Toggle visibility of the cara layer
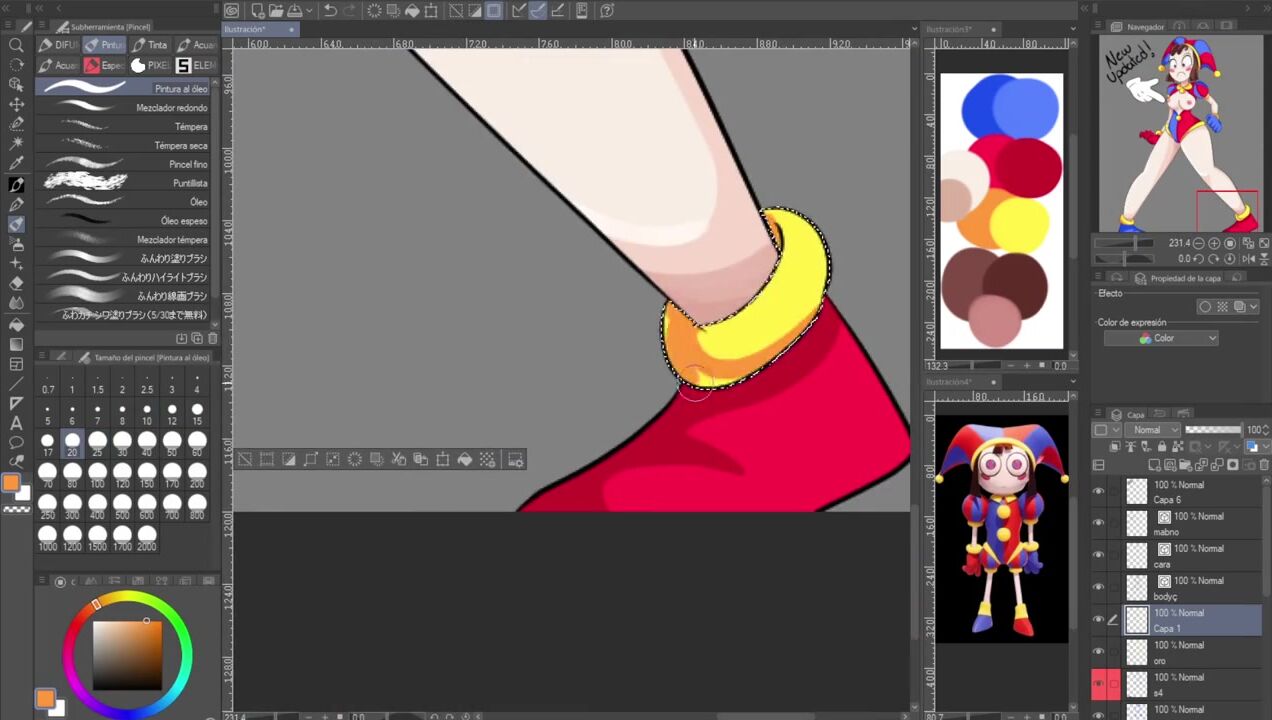 1098,555
